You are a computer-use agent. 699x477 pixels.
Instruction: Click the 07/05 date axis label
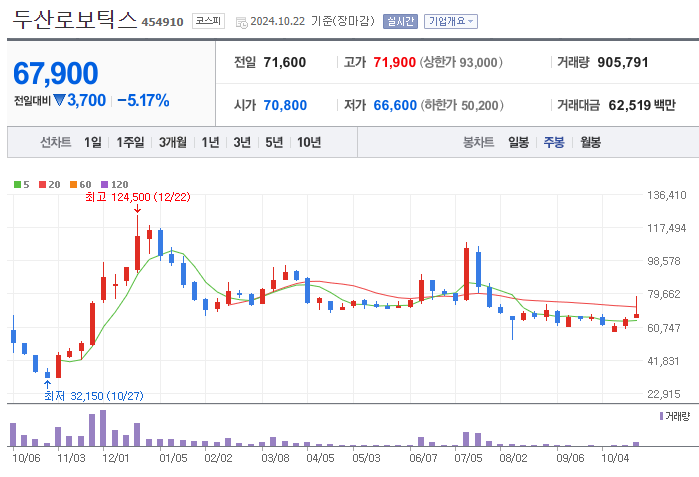click(468, 458)
